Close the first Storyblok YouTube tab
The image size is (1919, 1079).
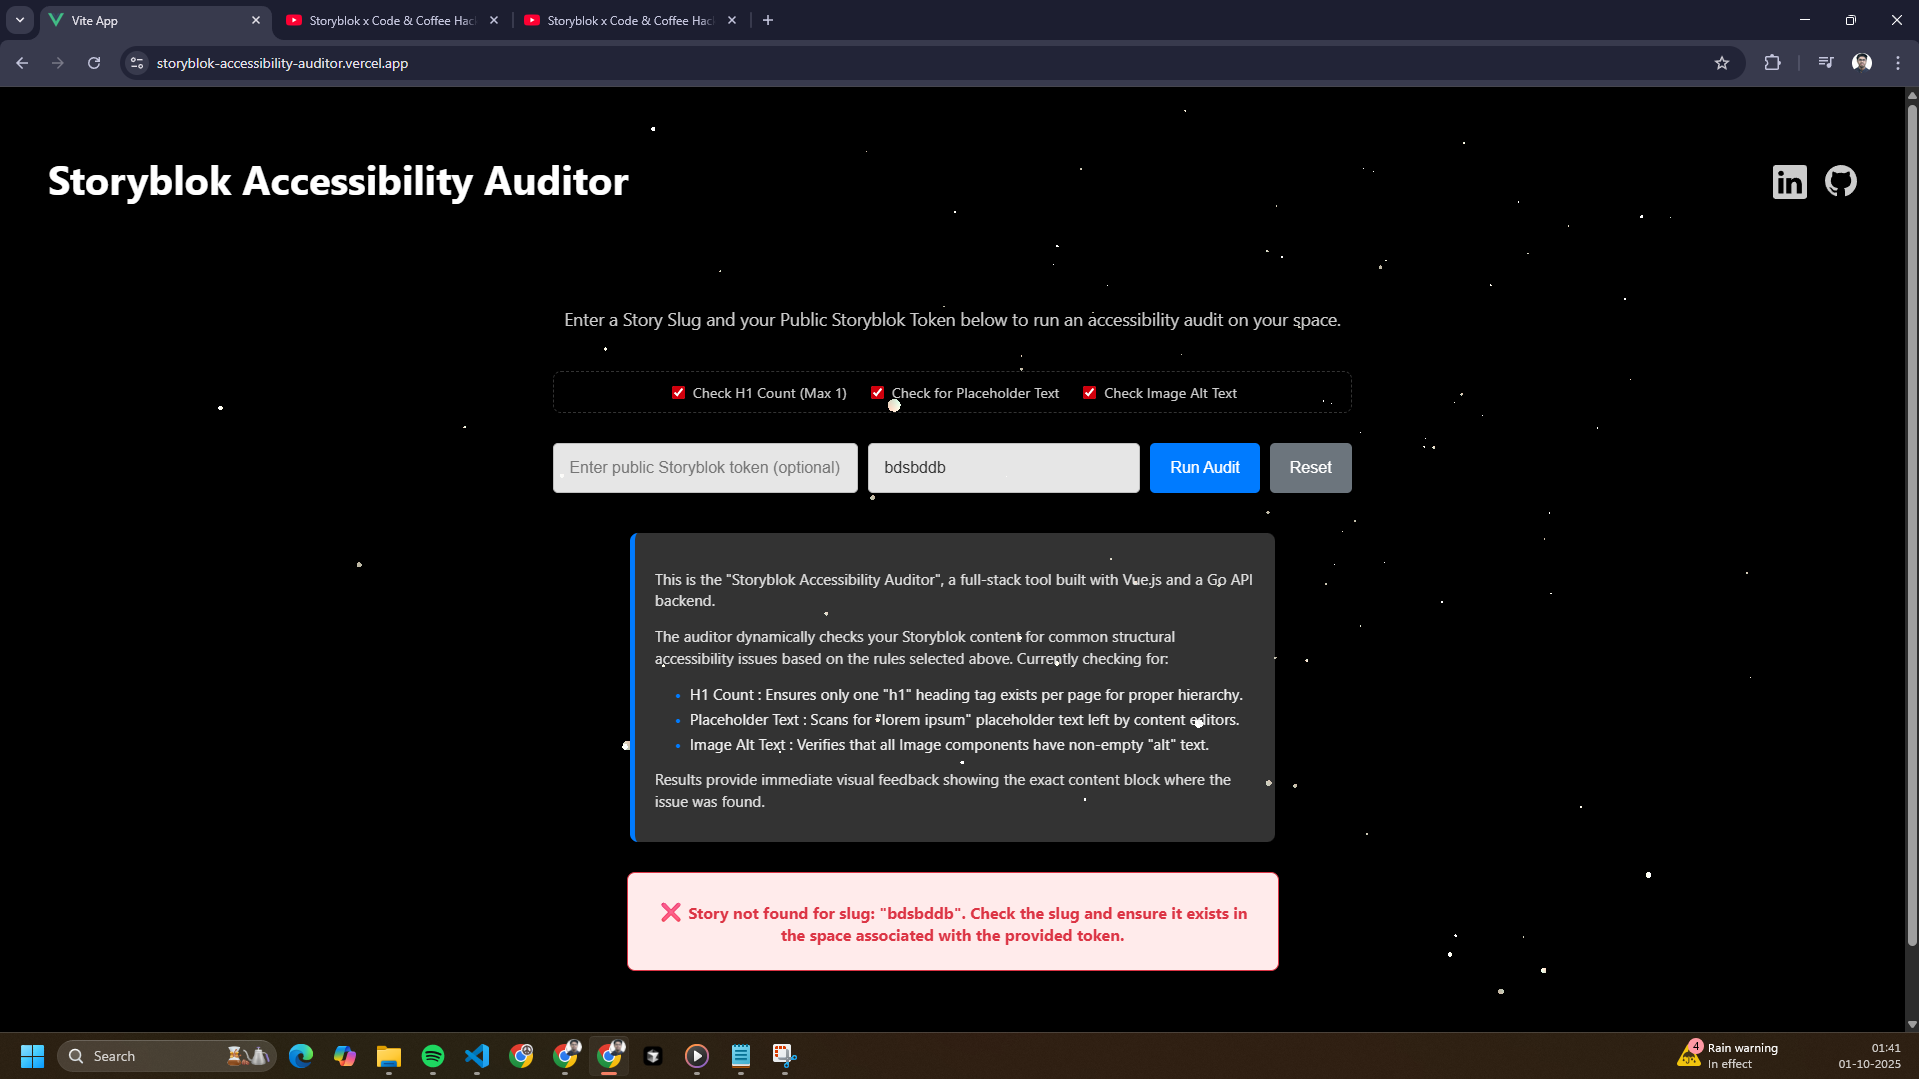(x=494, y=20)
